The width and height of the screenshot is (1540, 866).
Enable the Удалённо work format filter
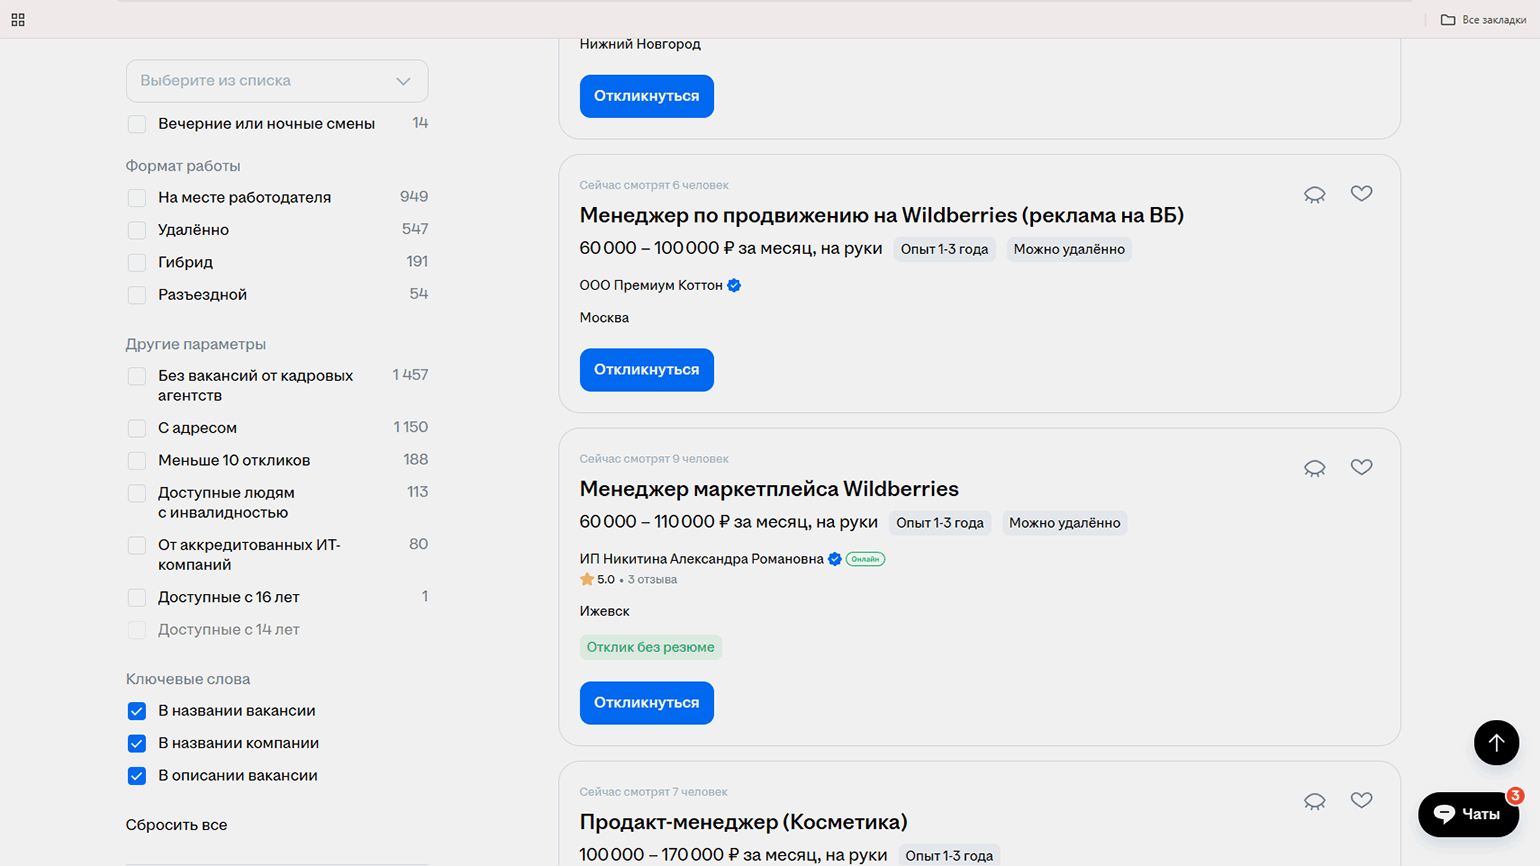[x=137, y=230]
